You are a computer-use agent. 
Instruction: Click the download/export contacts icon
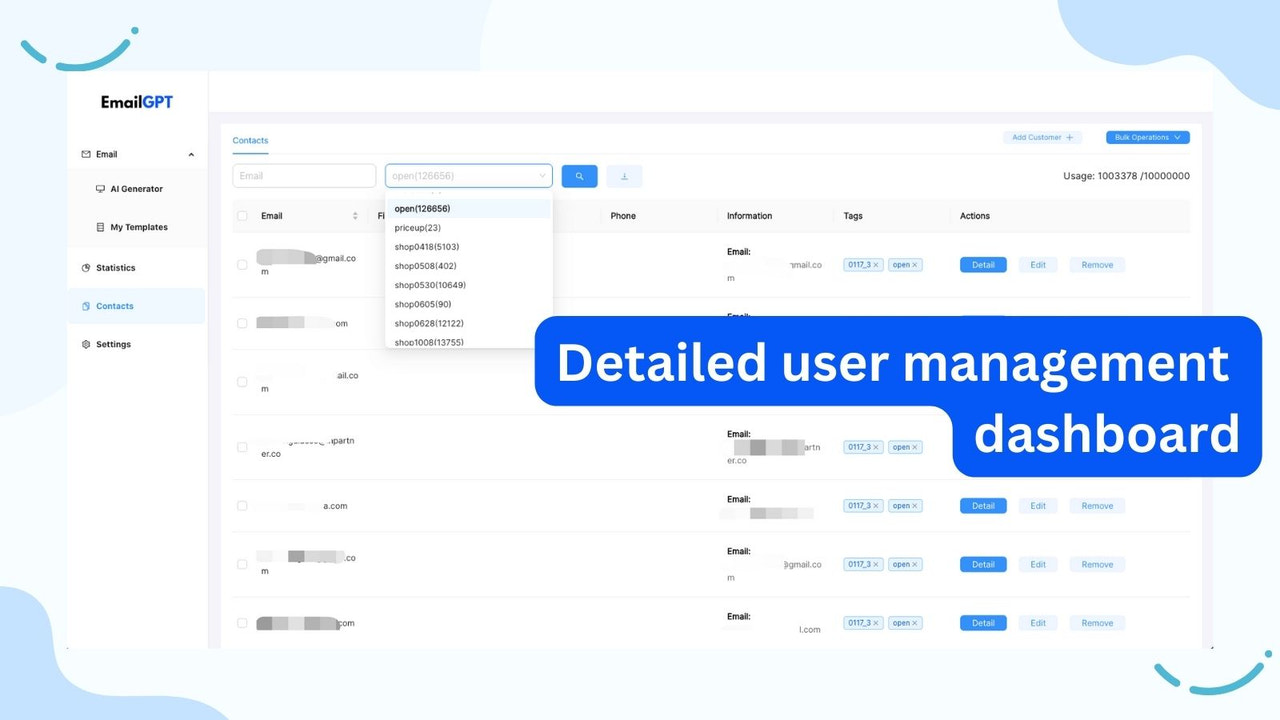click(x=624, y=175)
